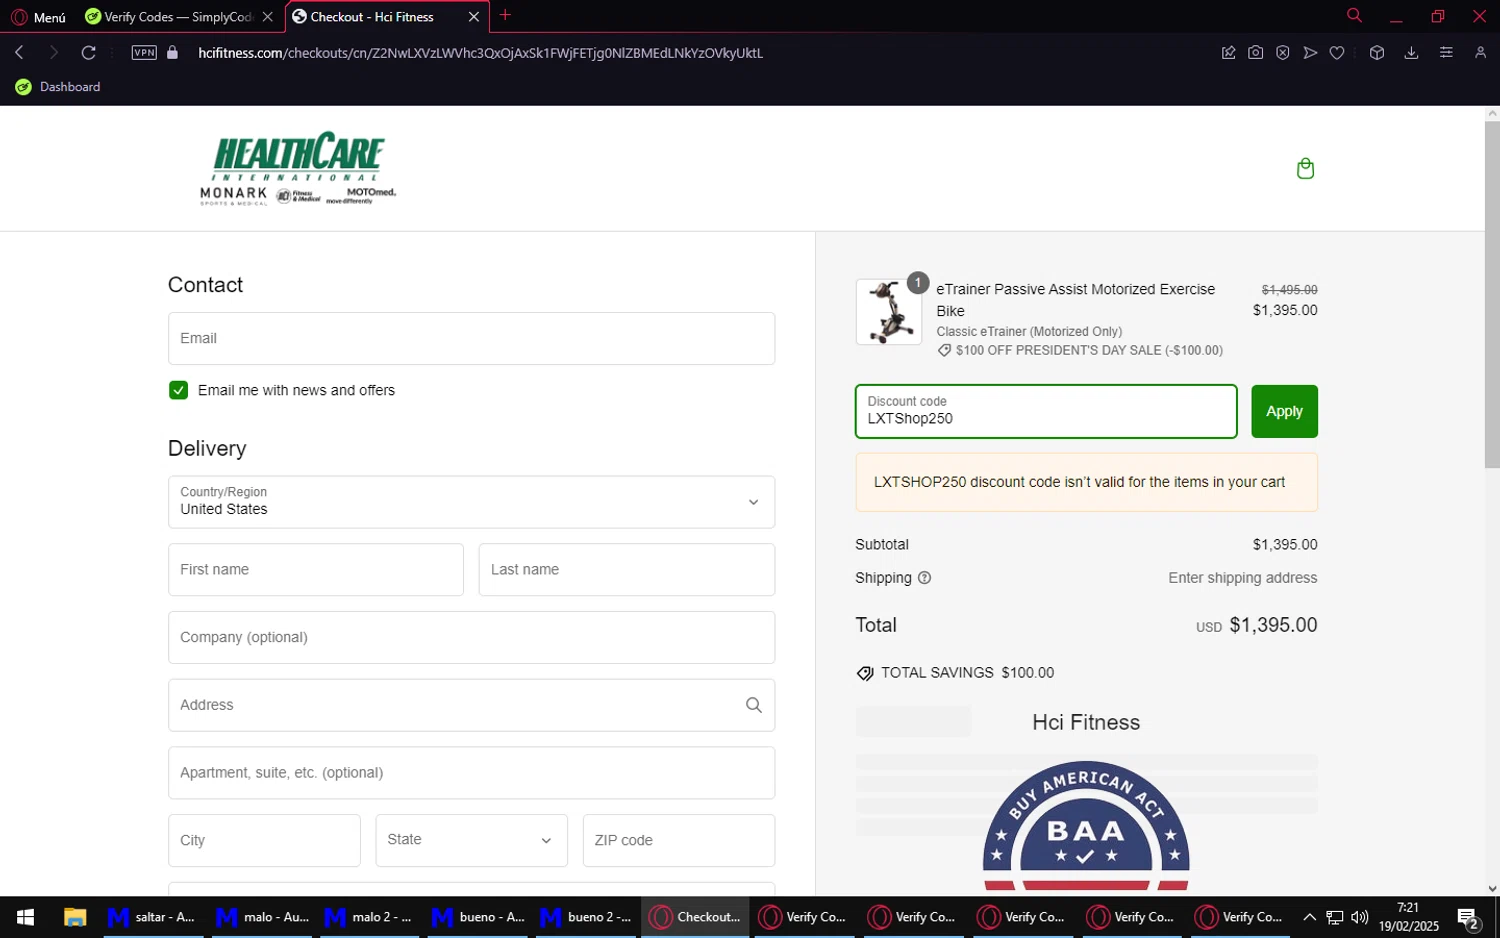Image resolution: width=1500 pixels, height=938 pixels.
Task: Click the address search magnifier icon
Action: (754, 705)
